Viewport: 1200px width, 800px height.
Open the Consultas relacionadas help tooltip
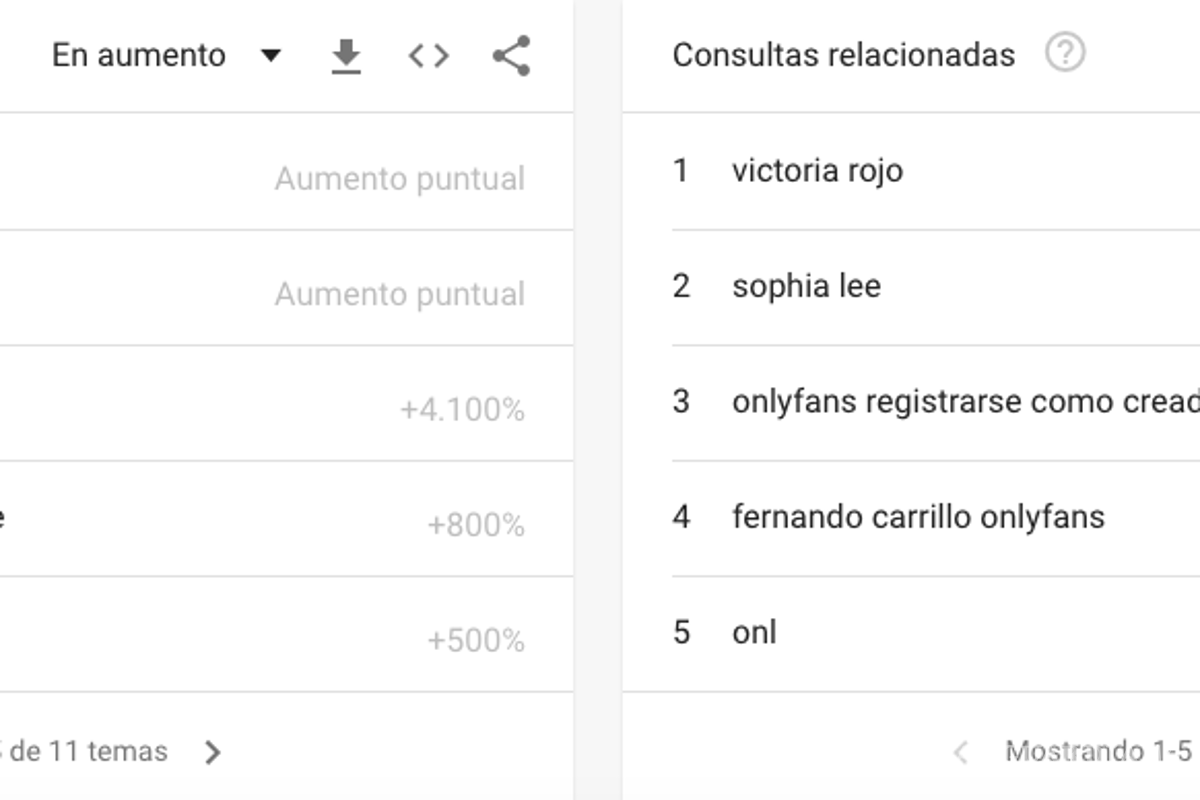coord(1062,54)
